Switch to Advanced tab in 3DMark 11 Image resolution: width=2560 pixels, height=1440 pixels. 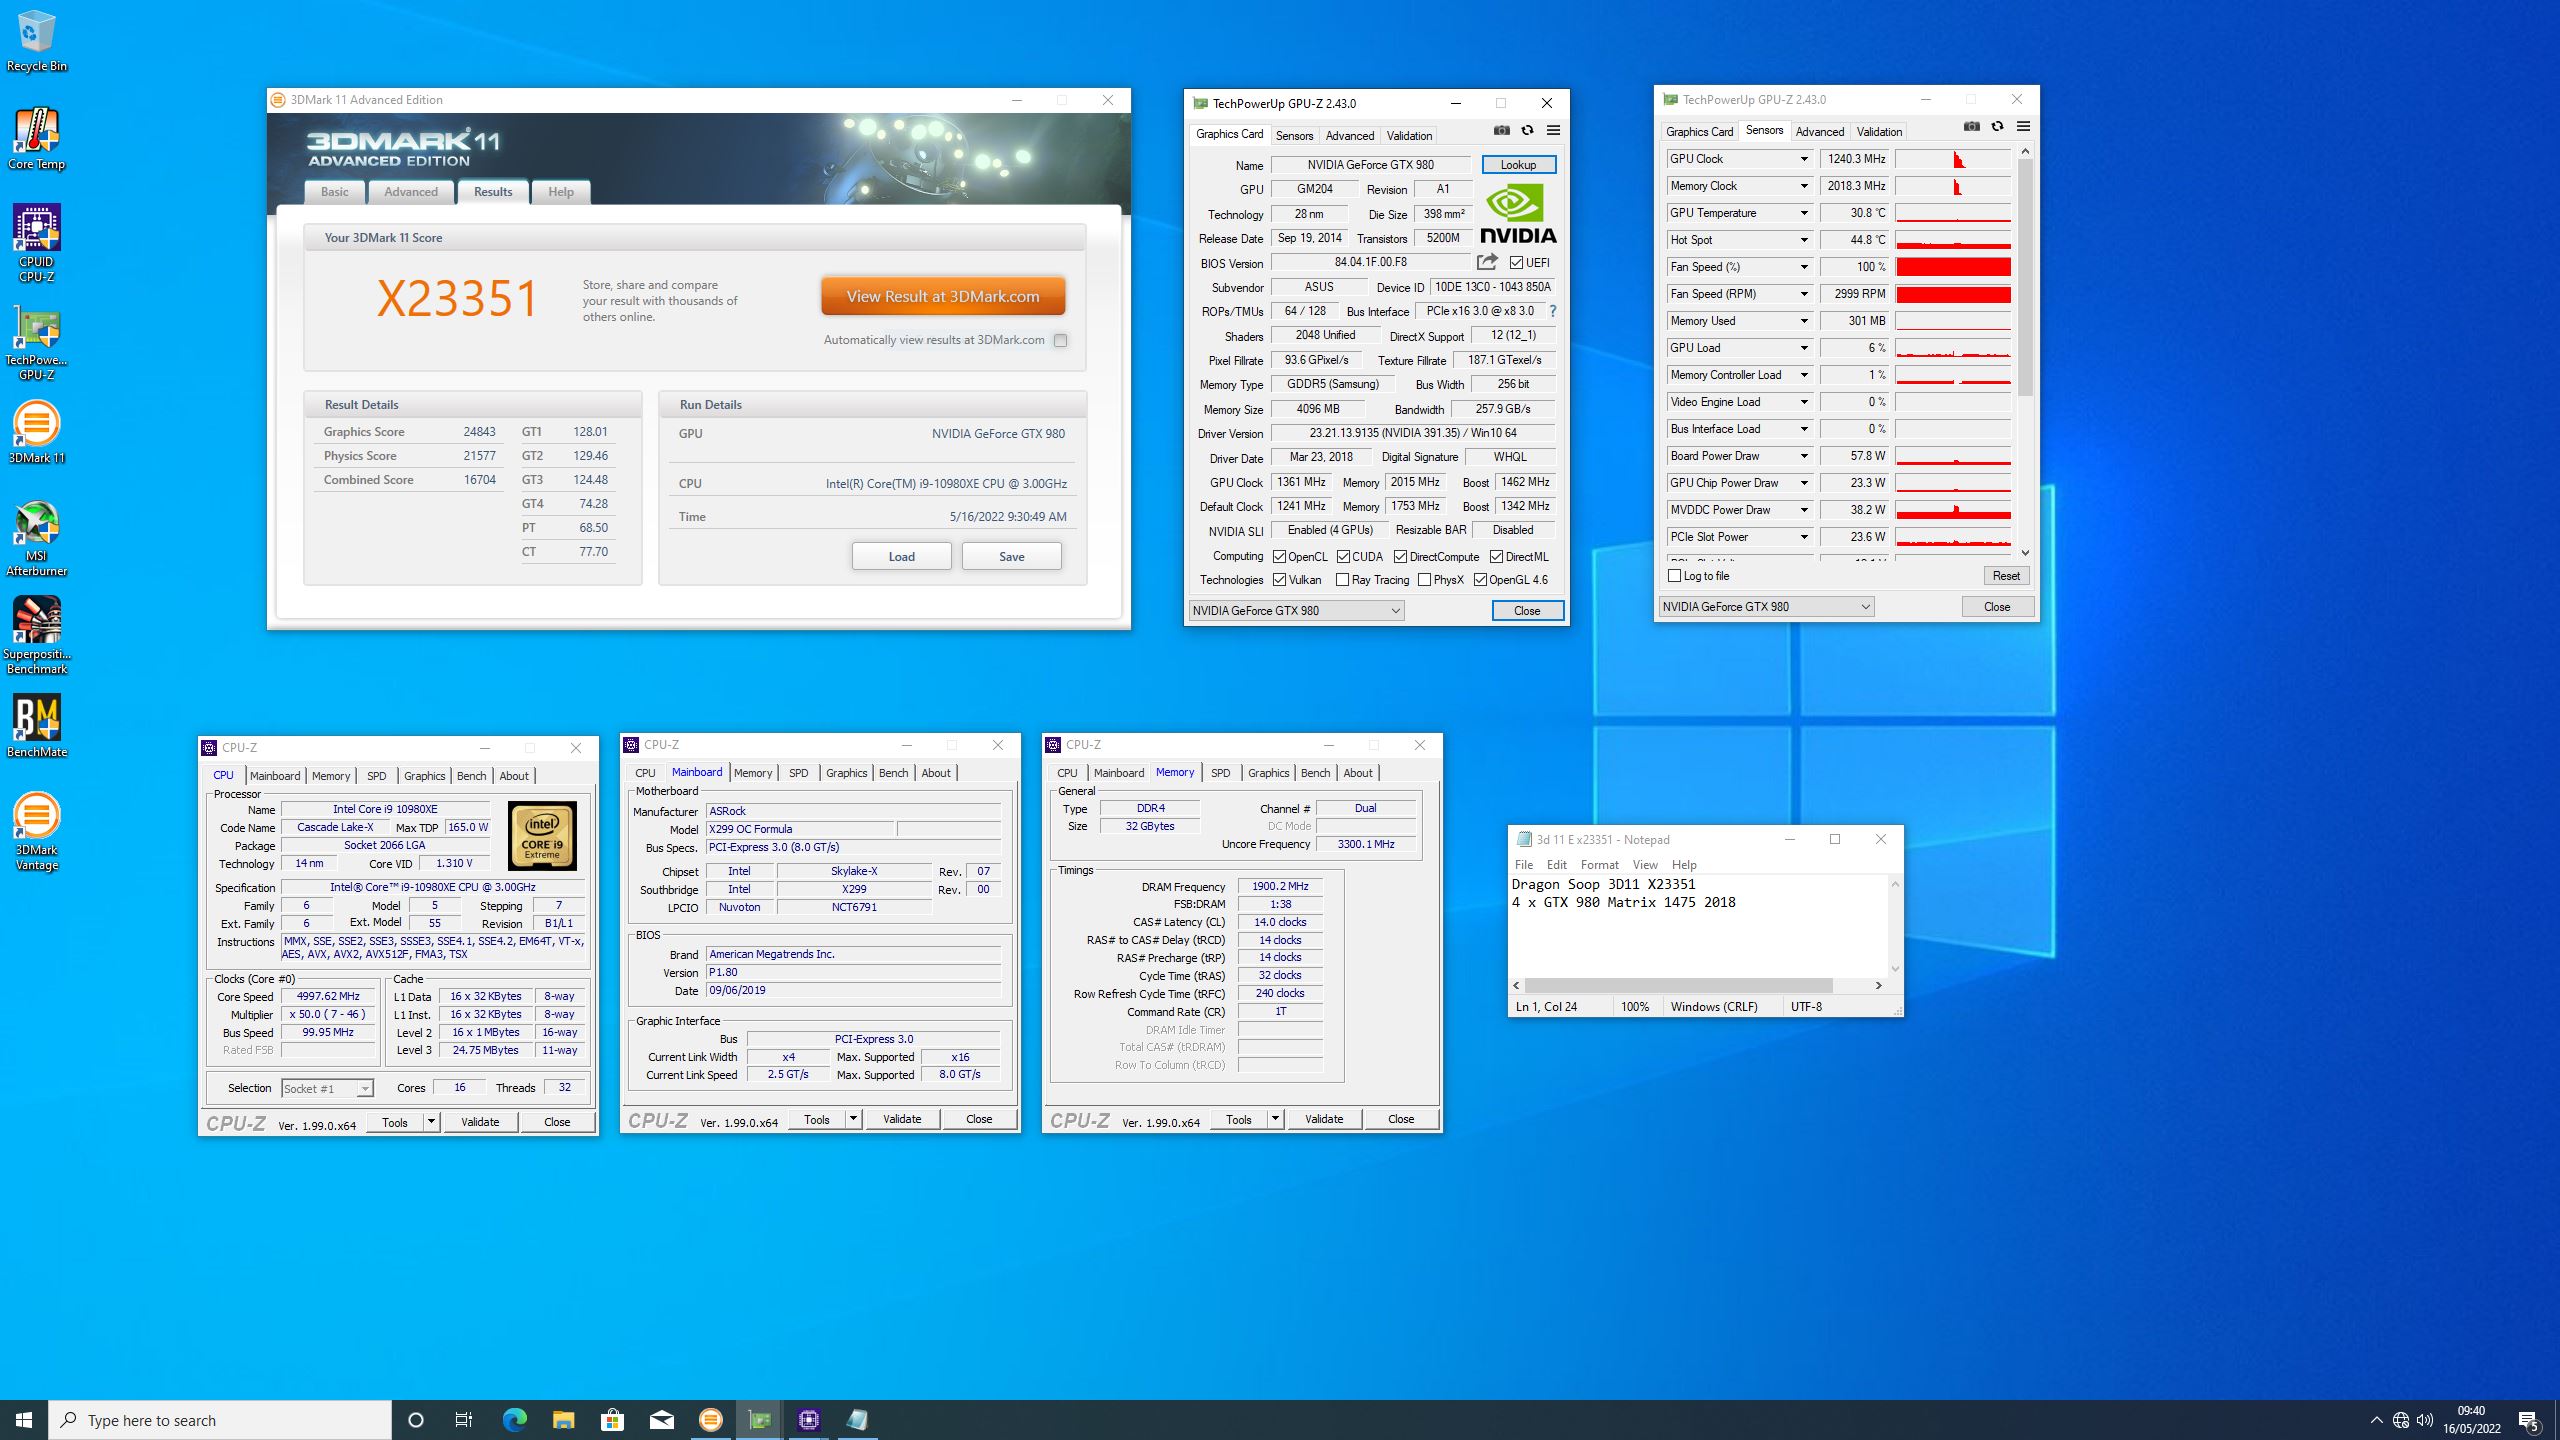click(x=411, y=192)
